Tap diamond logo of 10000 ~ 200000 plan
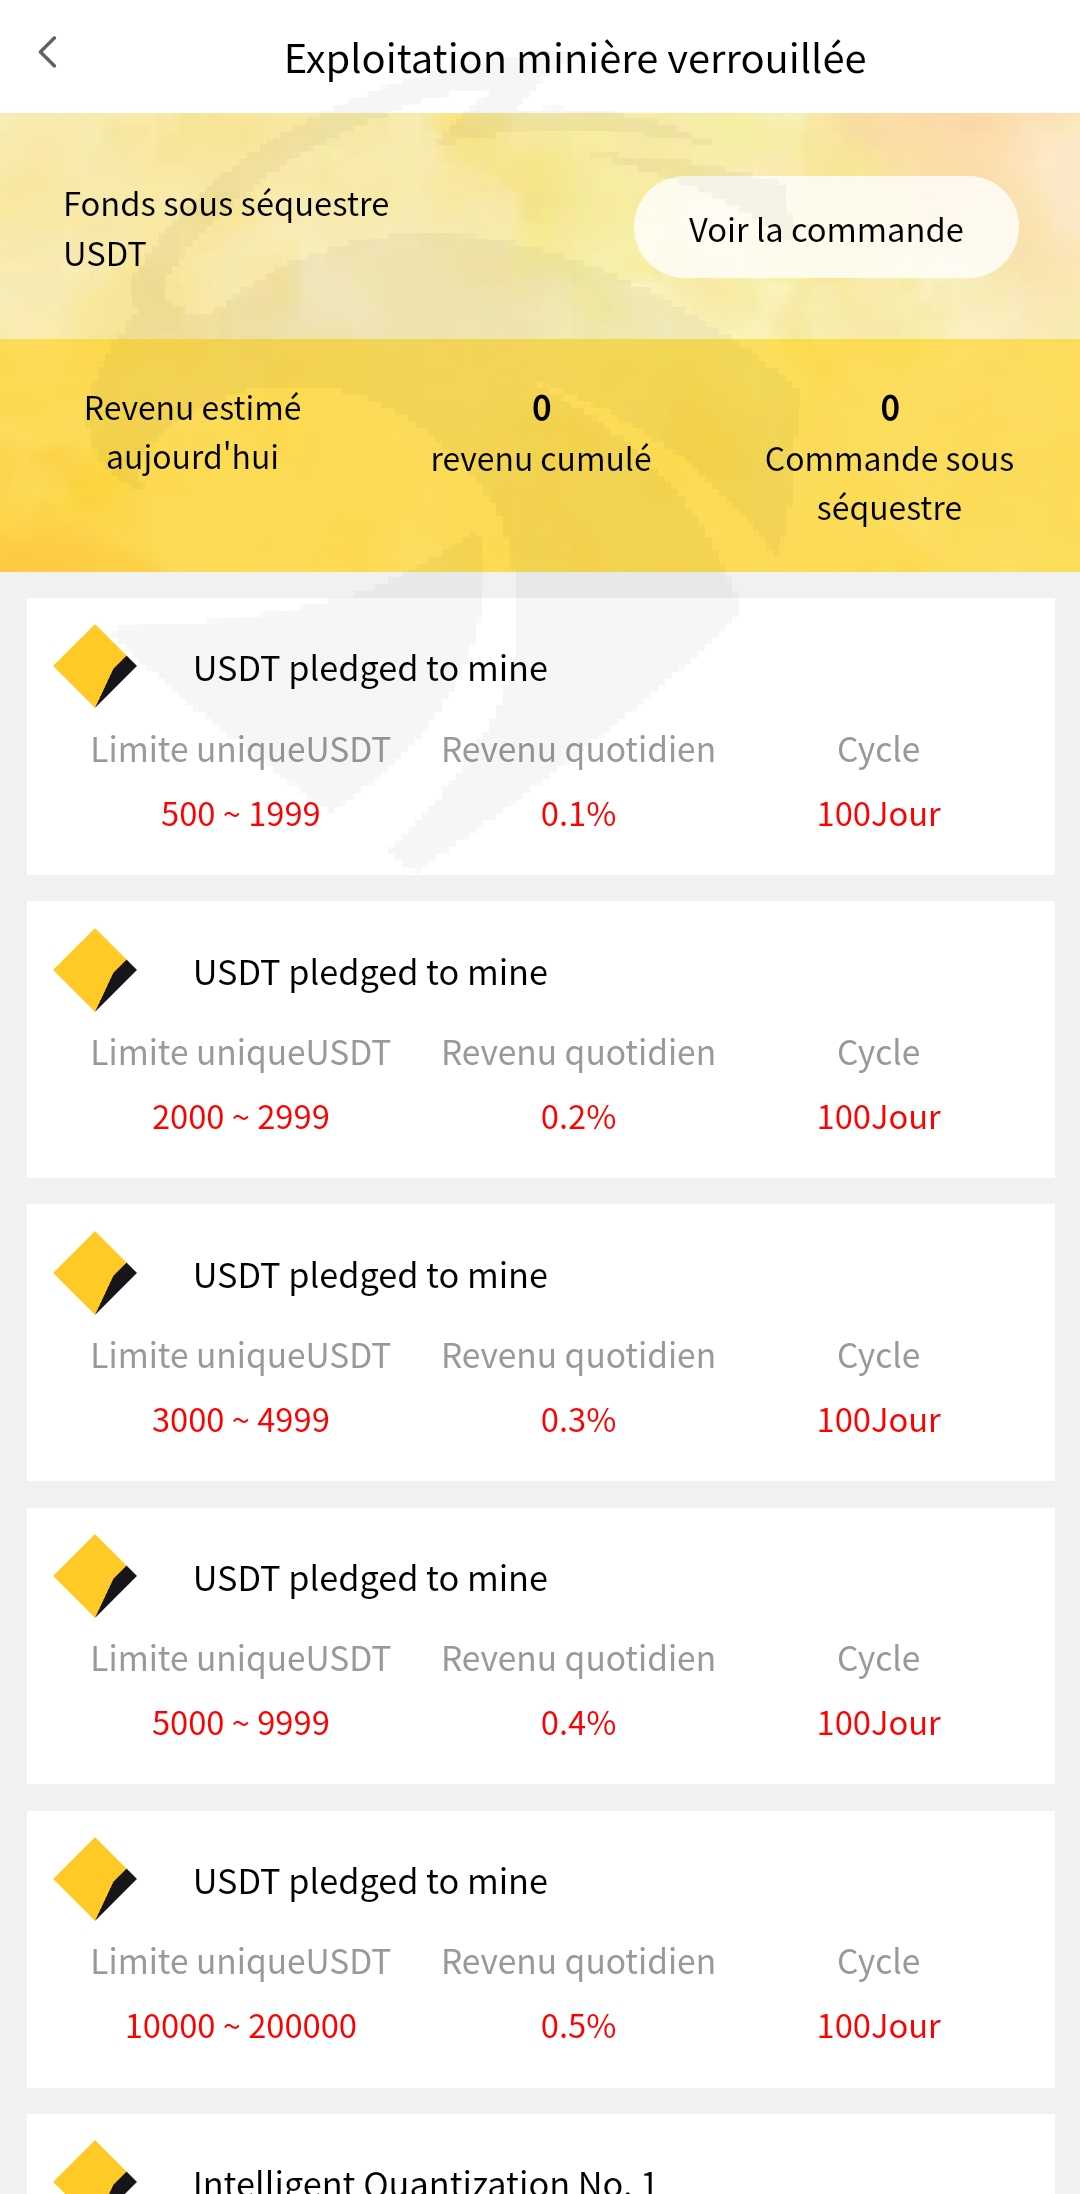This screenshot has width=1080, height=2194. pos(94,1879)
